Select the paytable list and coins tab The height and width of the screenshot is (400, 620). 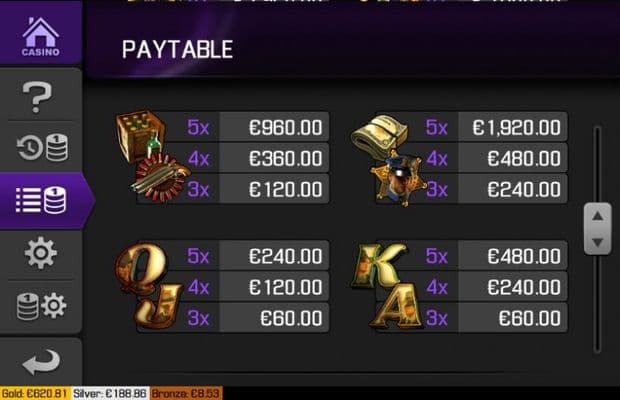pos(42,199)
